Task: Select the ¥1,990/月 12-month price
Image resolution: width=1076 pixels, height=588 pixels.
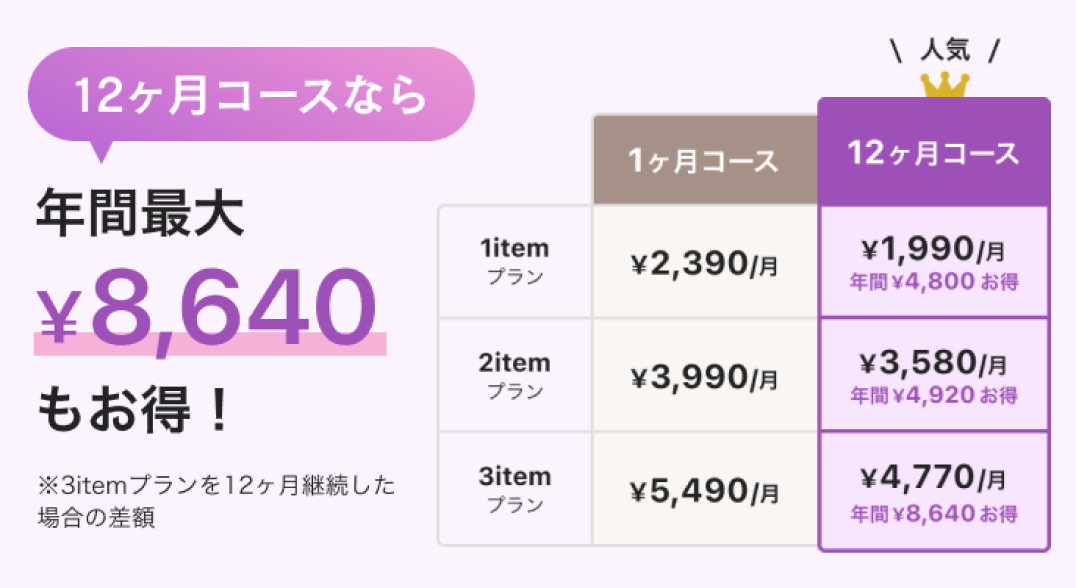Action: pyautogui.click(x=933, y=249)
